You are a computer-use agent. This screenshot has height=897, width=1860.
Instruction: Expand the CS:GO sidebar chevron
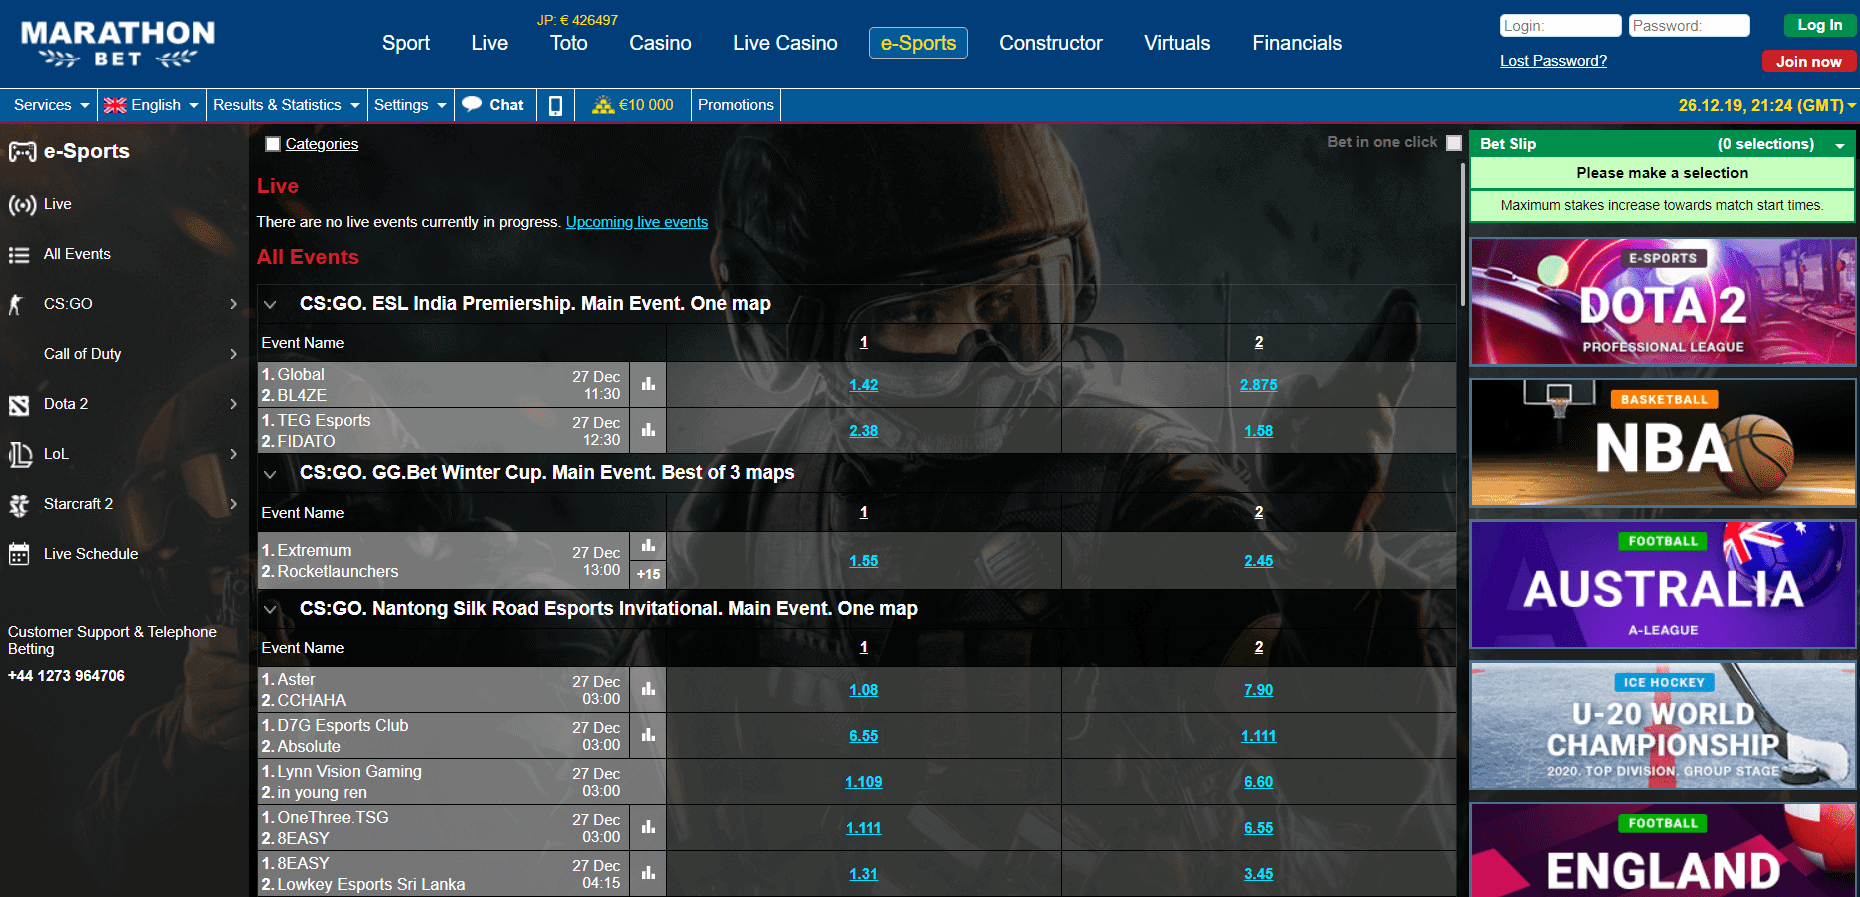click(233, 304)
